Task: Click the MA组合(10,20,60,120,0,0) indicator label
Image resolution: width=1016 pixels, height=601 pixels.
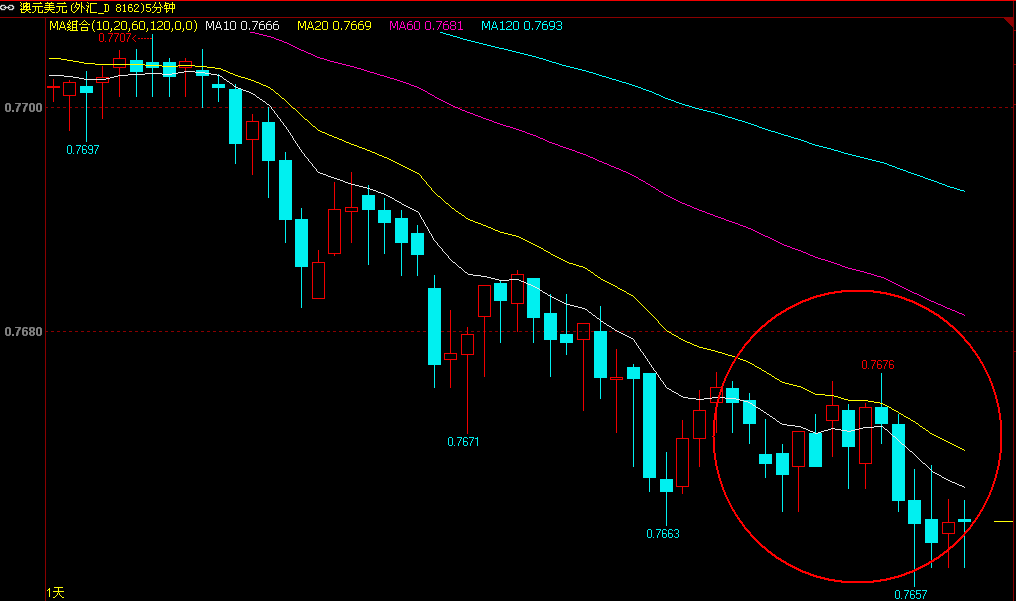Action: [x=123, y=26]
